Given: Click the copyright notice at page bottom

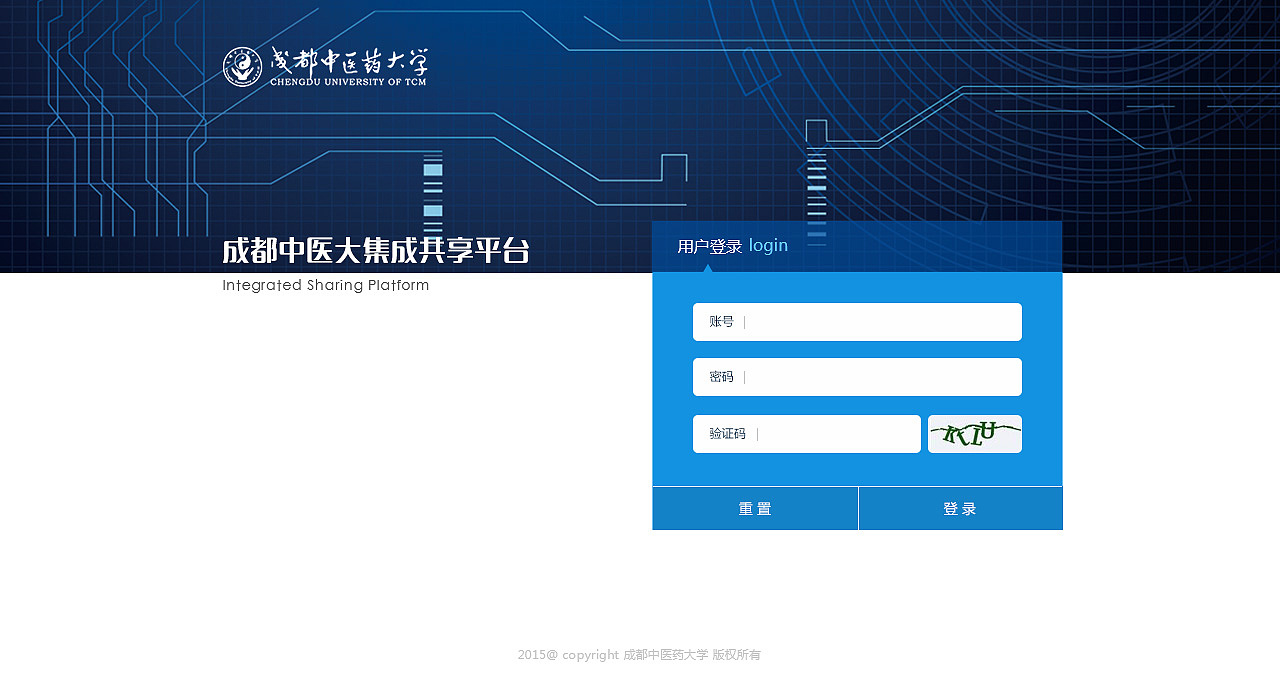Looking at the screenshot, I should (x=638, y=654).
